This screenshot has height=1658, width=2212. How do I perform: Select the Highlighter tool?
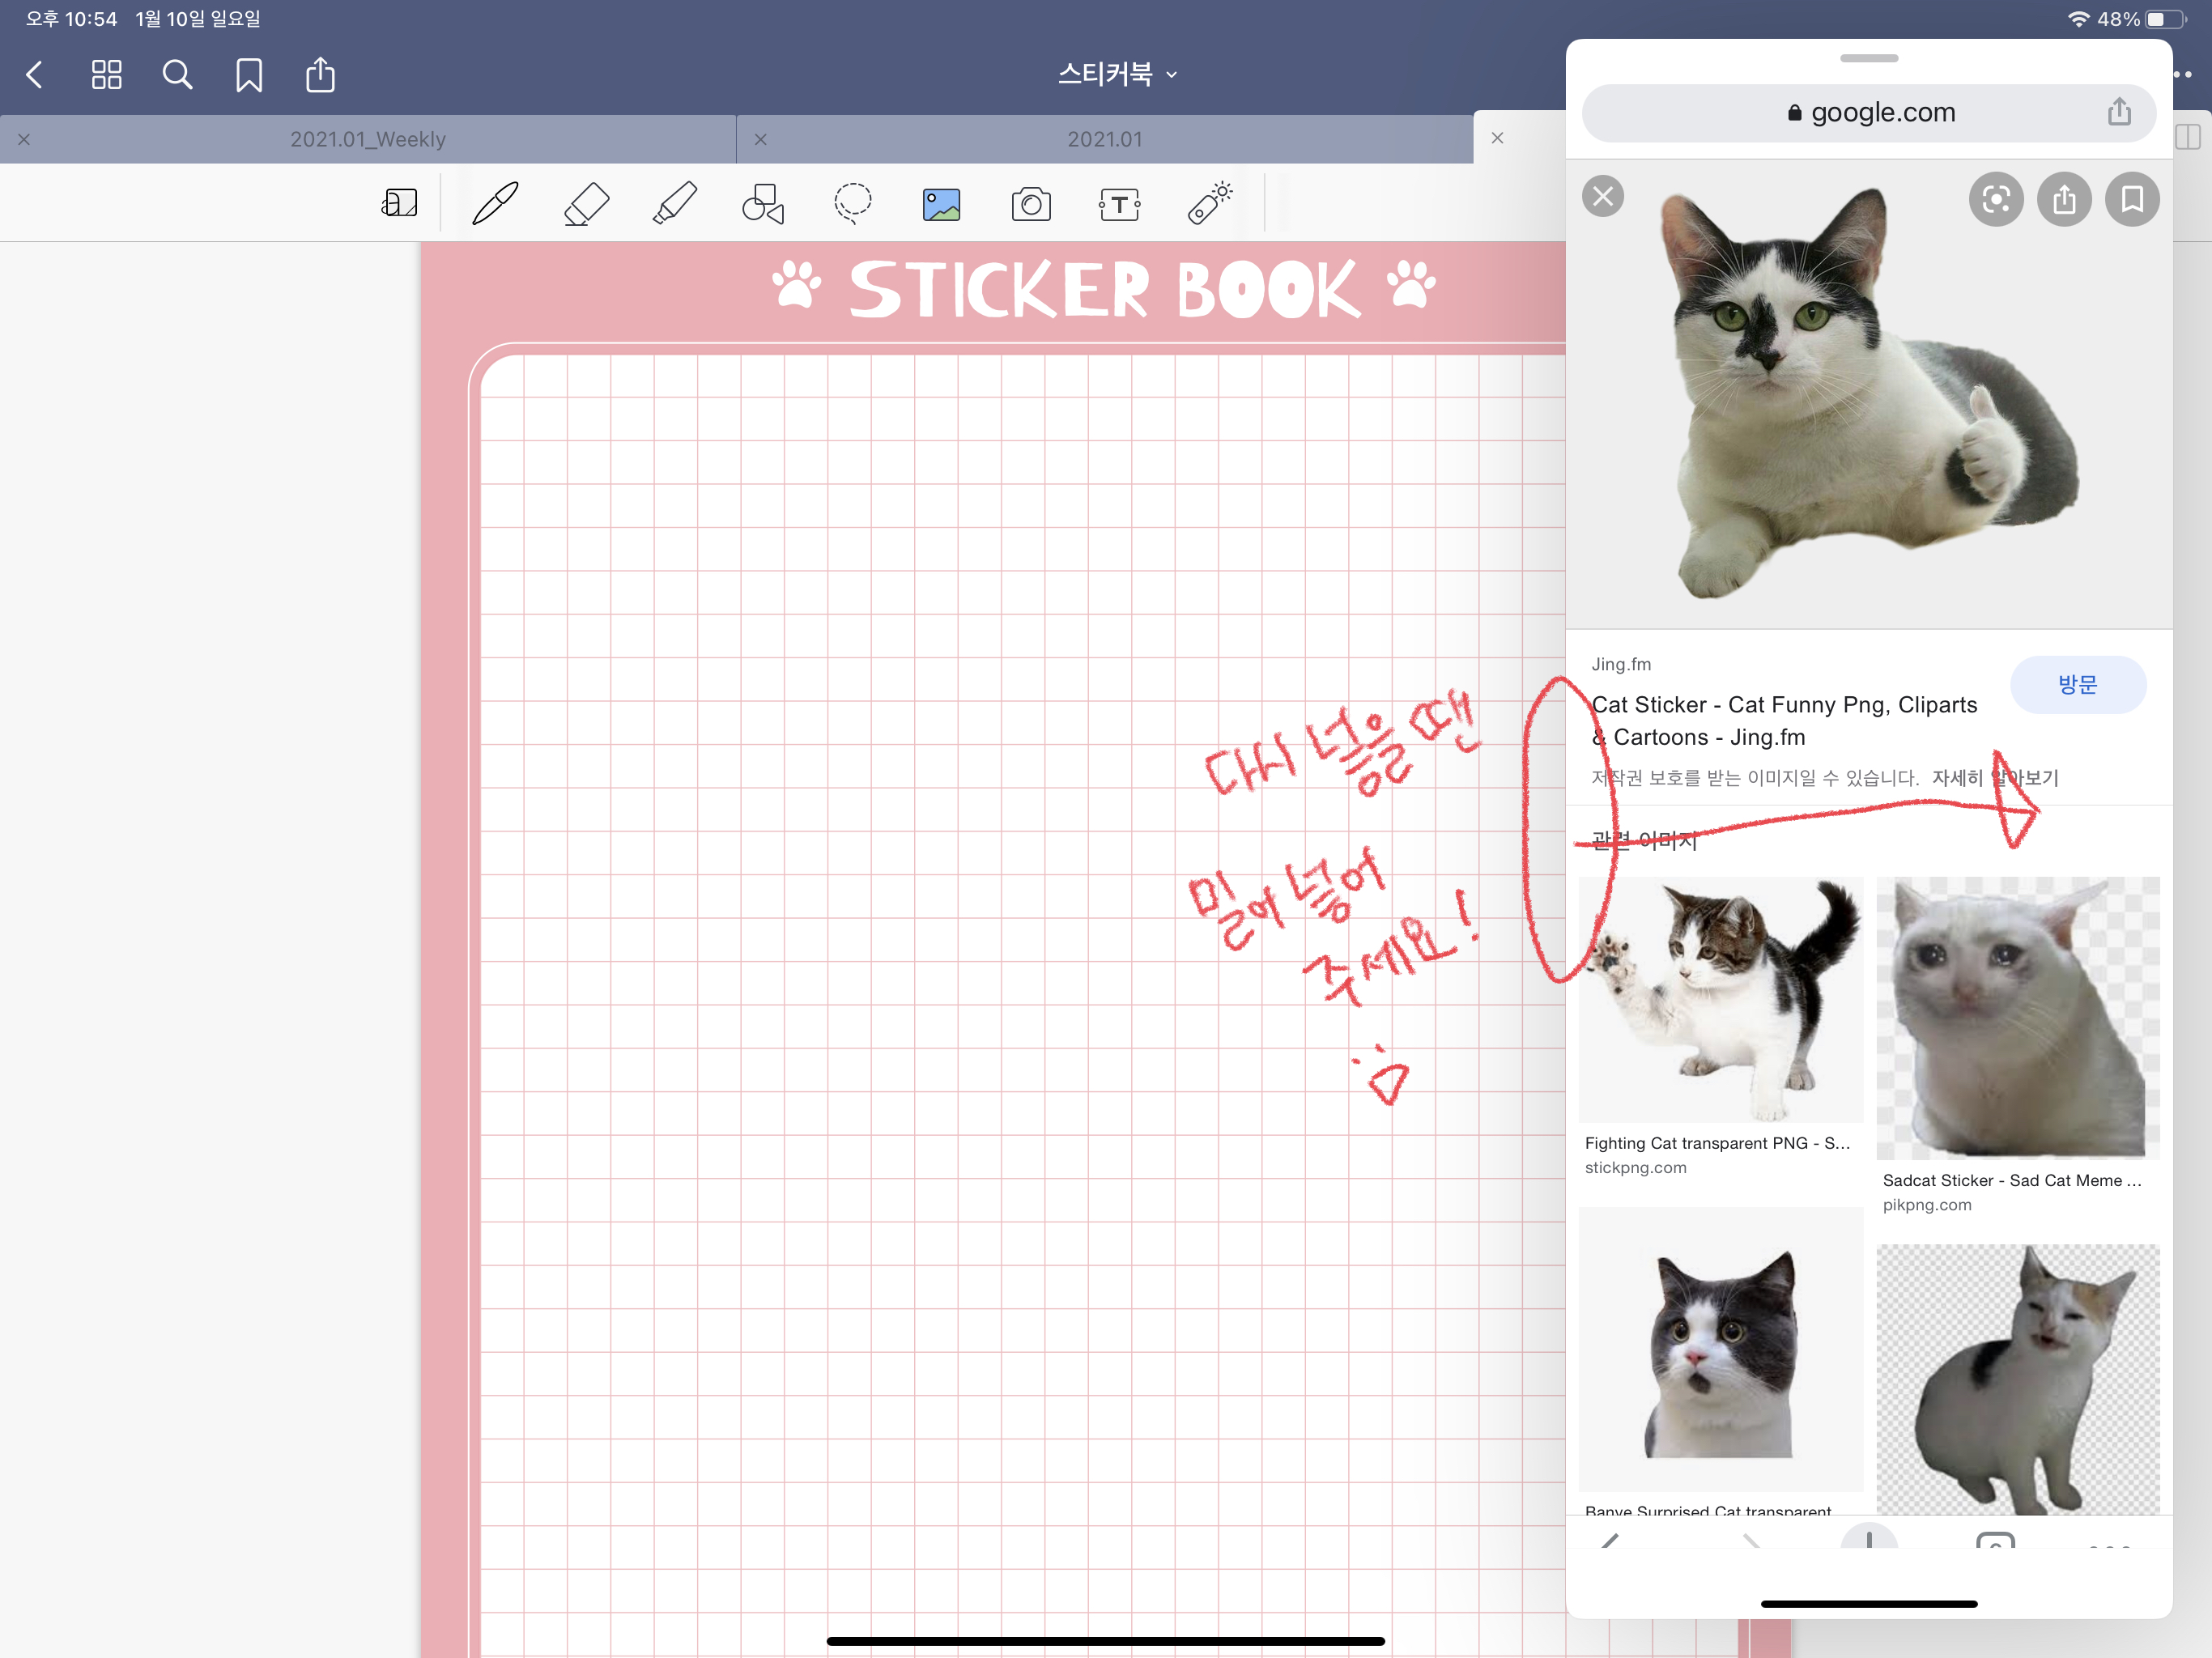click(x=675, y=204)
